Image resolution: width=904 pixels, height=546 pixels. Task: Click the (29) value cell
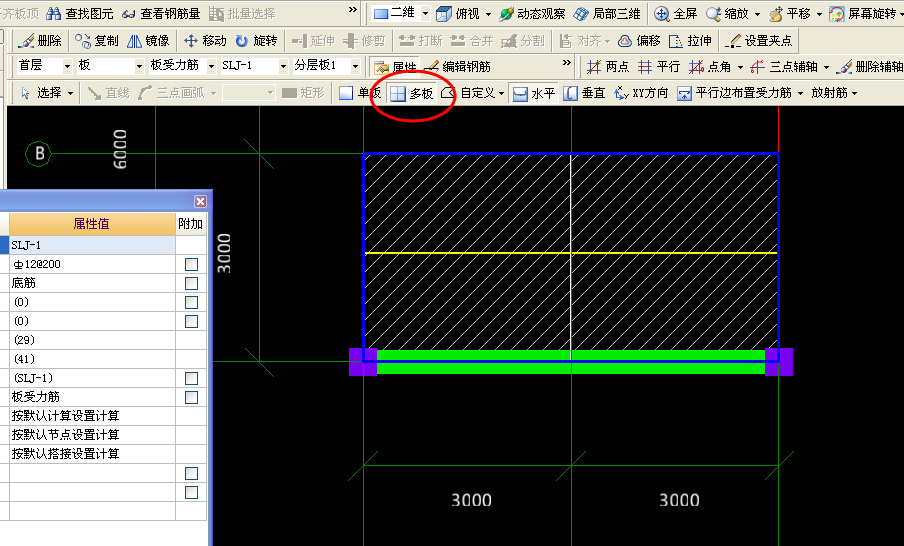point(92,340)
